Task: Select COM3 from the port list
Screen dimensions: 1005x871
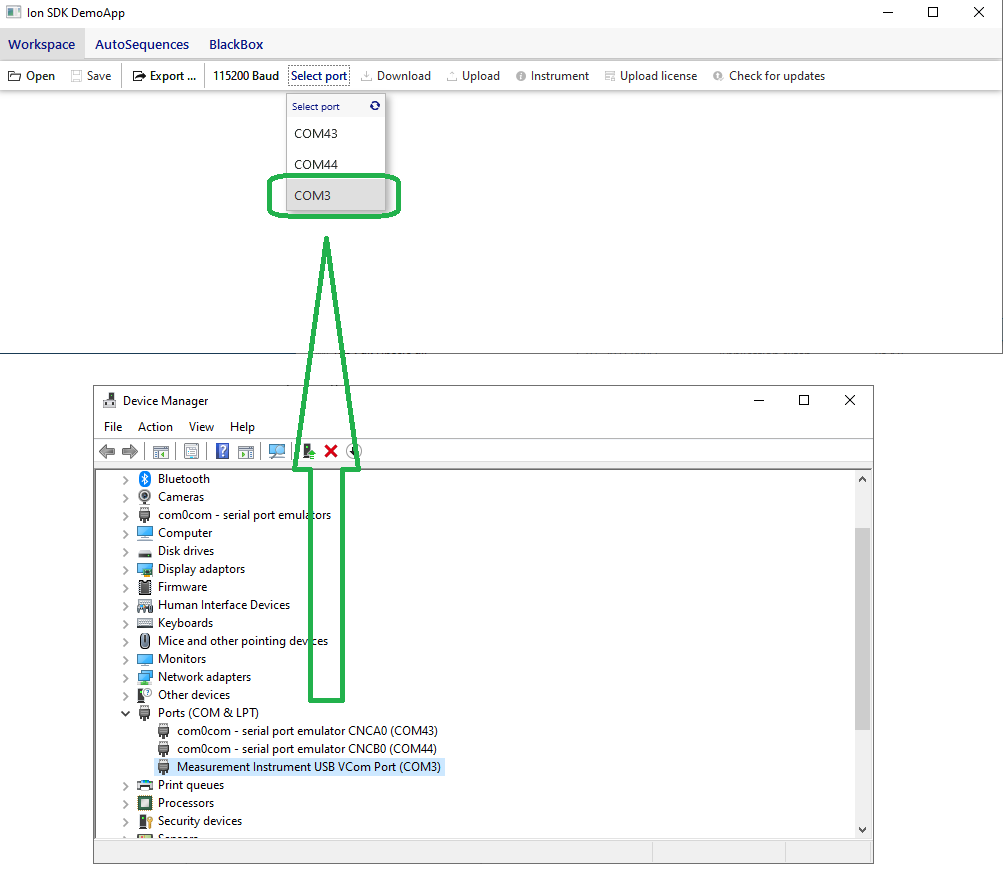Action: point(312,196)
